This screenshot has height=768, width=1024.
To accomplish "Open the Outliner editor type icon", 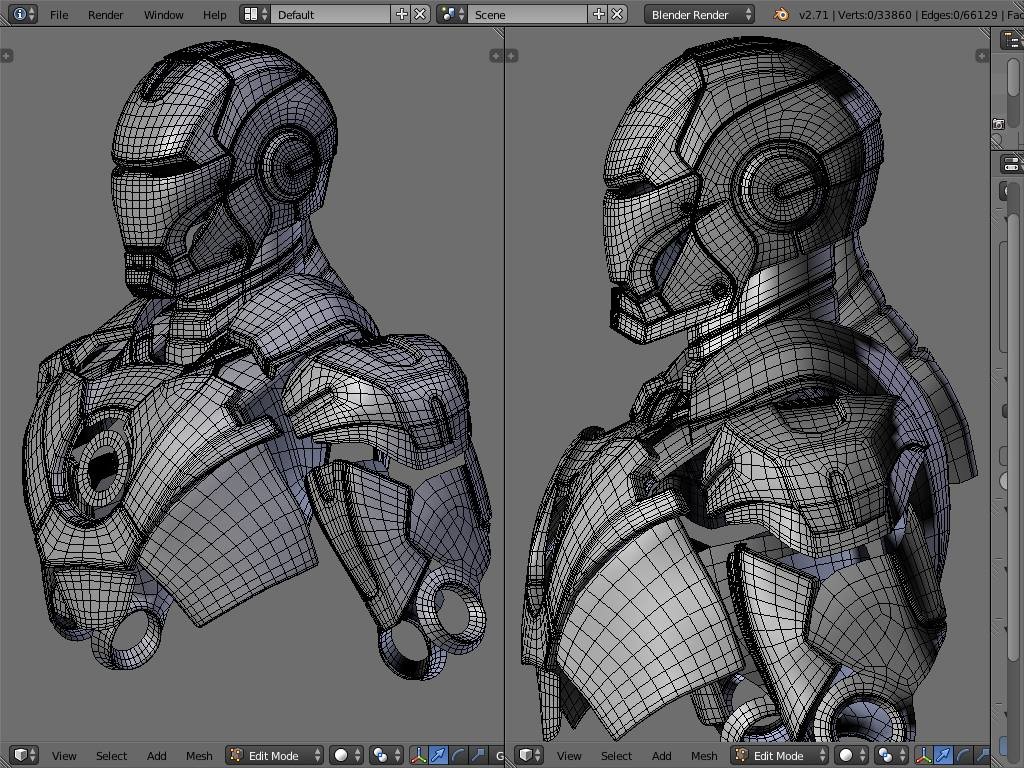I will (x=1012, y=40).
